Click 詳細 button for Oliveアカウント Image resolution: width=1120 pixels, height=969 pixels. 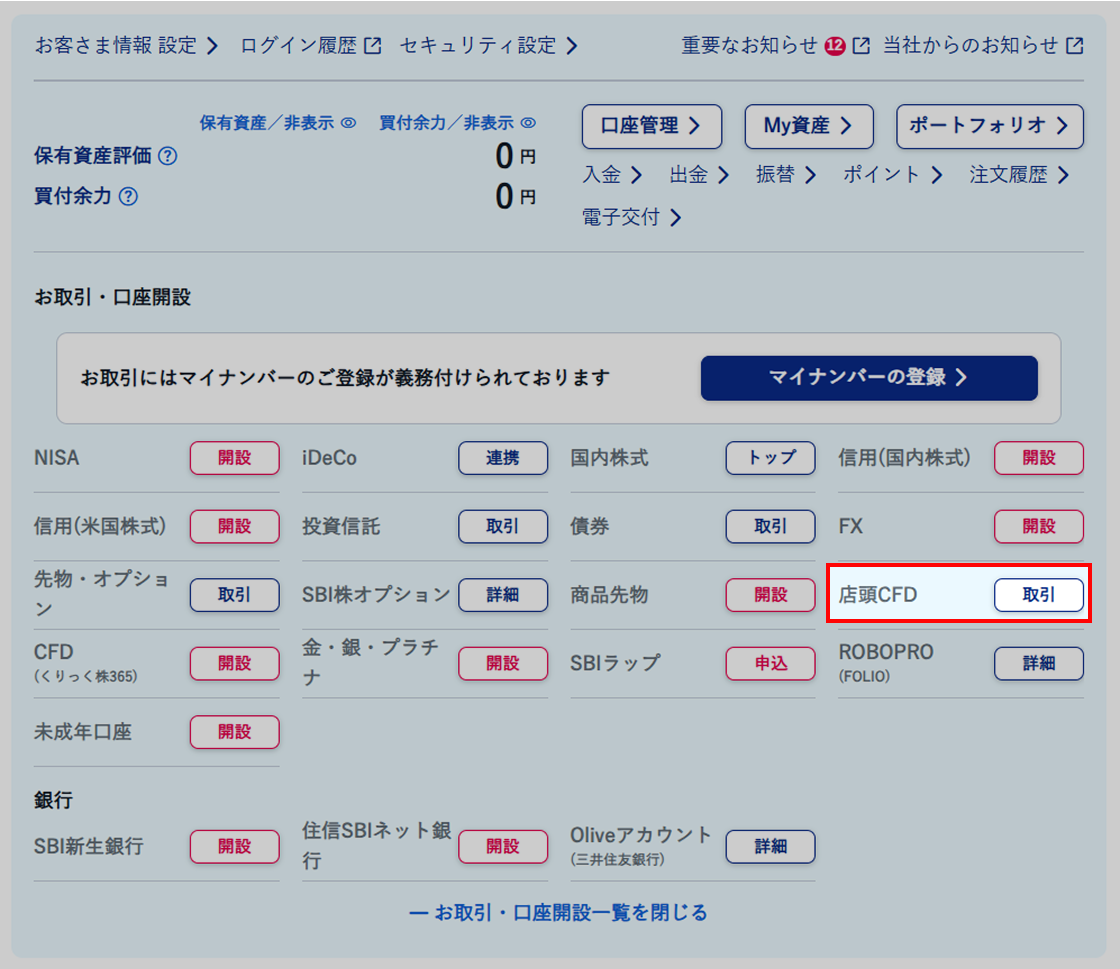tap(770, 846)
